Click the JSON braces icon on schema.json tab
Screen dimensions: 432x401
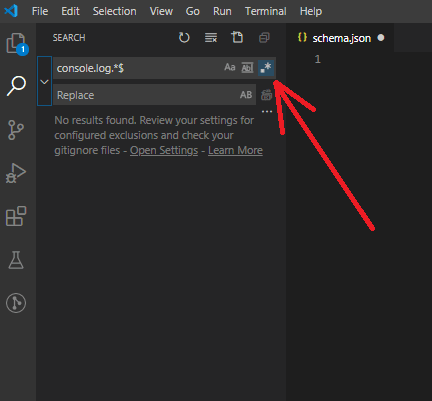[x=302, y=37]
